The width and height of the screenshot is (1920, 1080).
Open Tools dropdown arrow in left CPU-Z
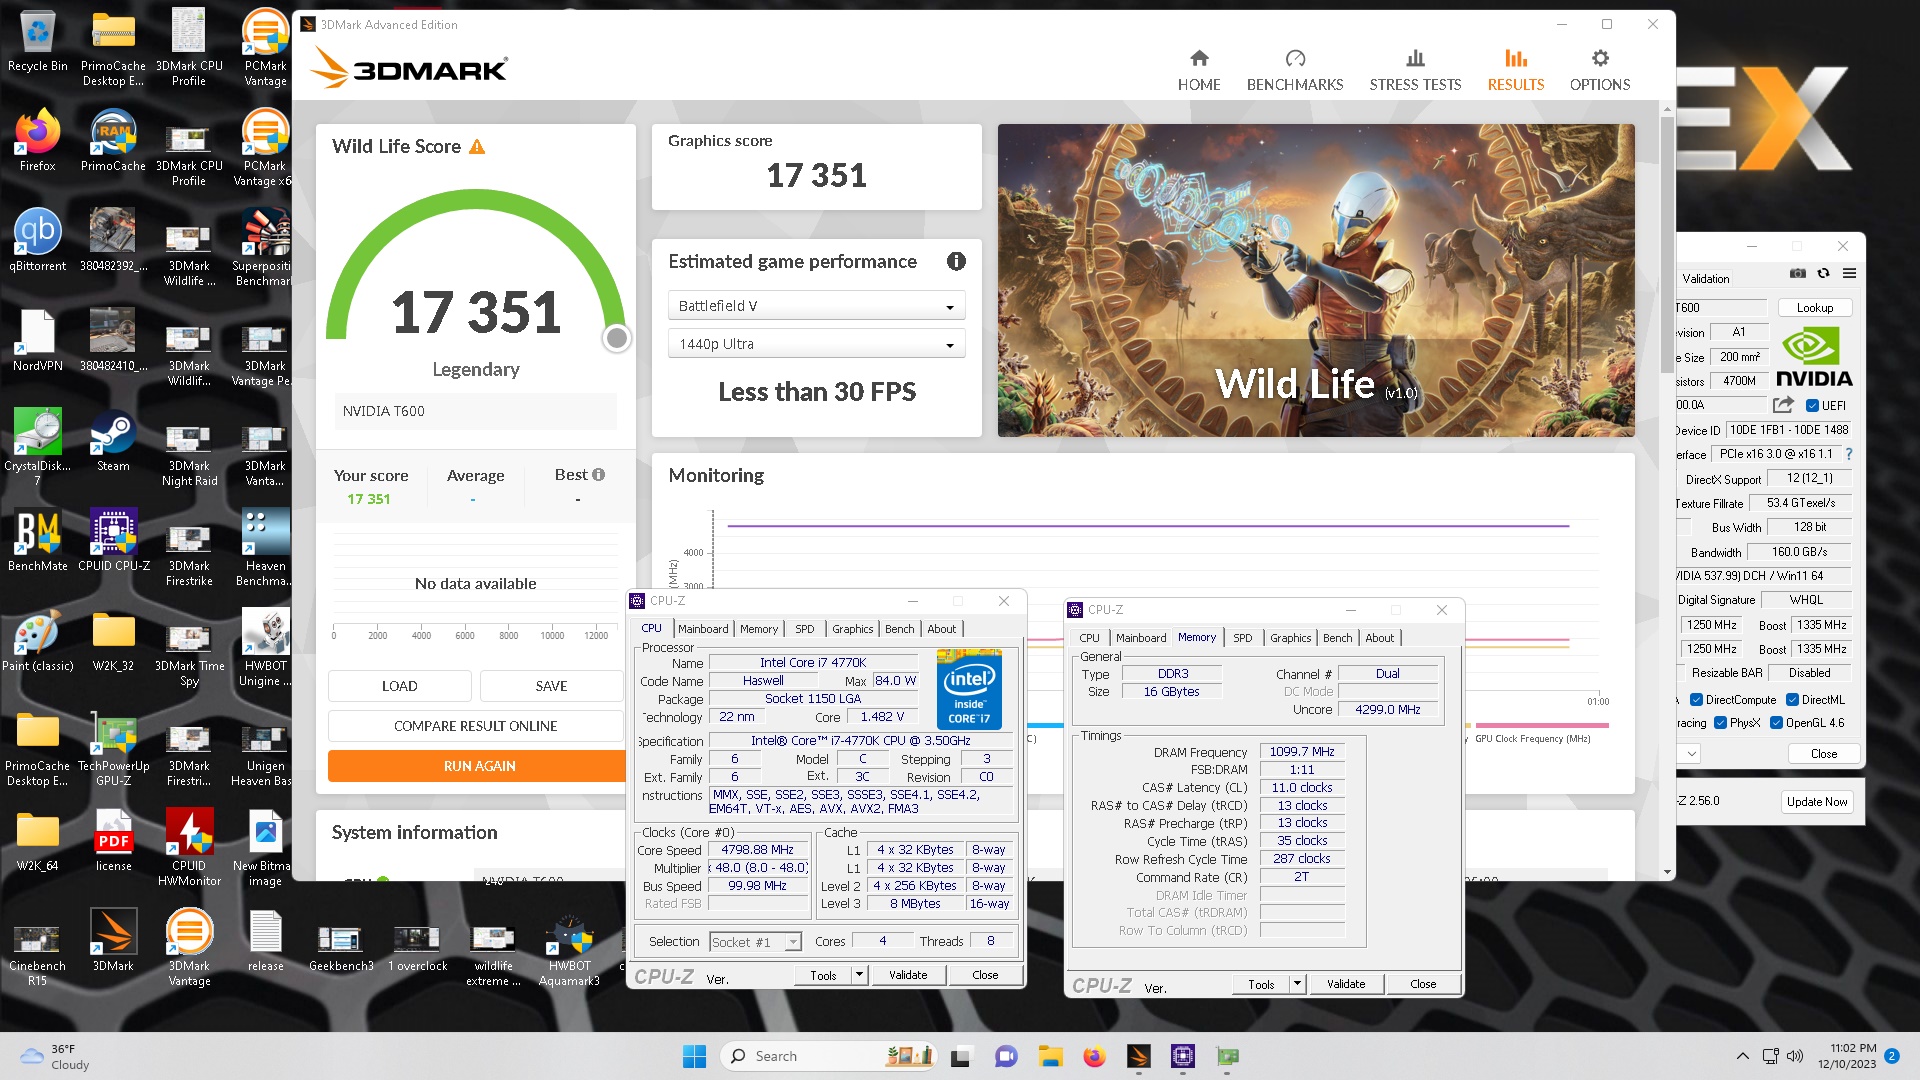859,975
